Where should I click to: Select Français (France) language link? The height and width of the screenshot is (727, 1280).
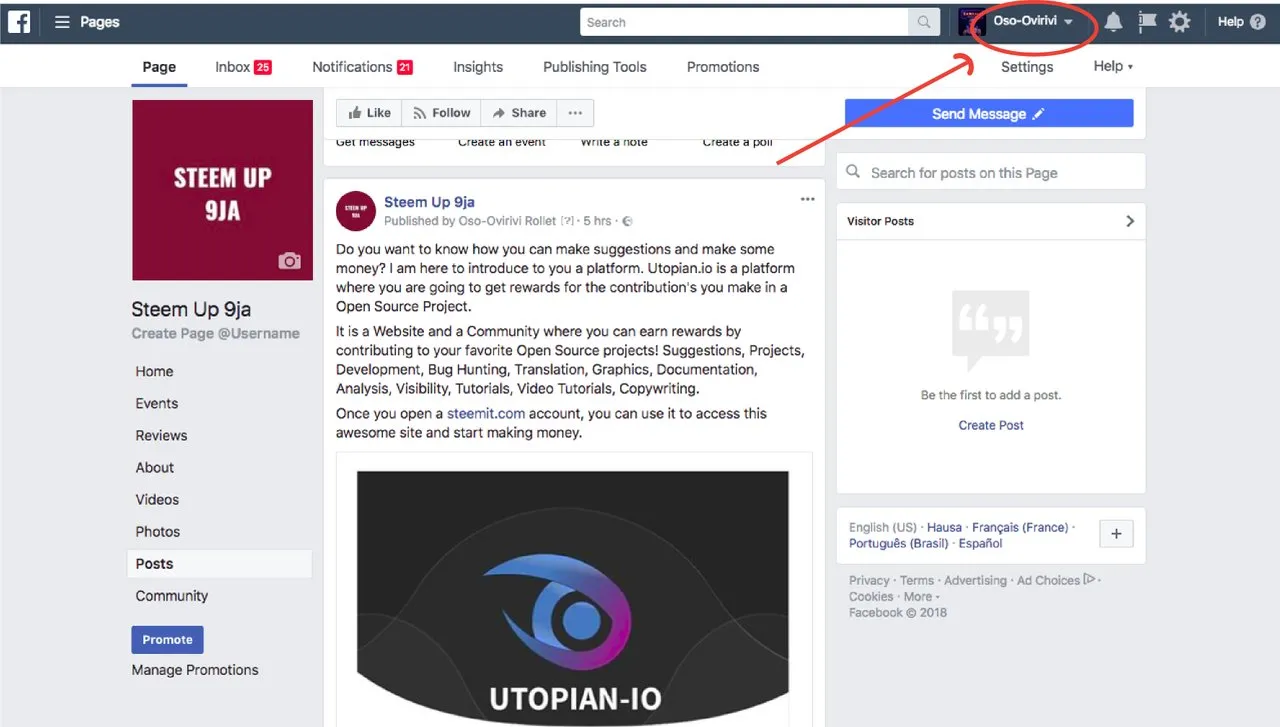coord(1020,527)
